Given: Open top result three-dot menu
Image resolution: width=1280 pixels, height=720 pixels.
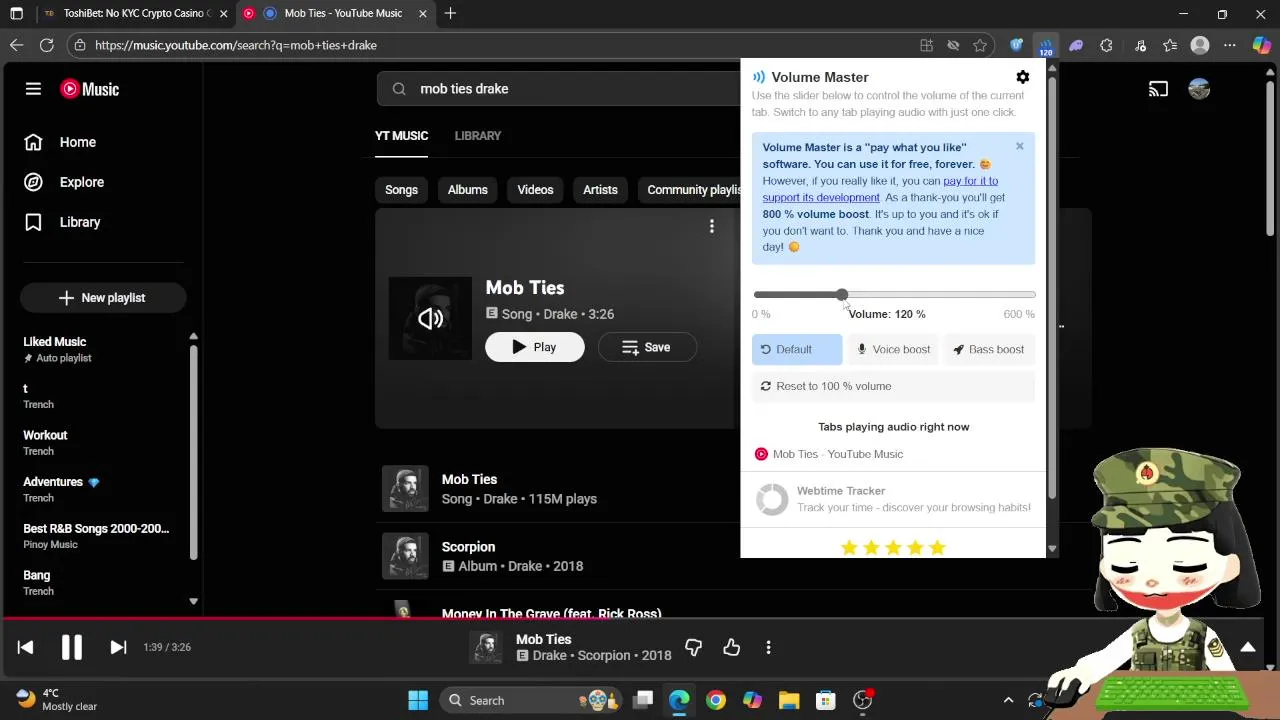Looking at the screenshot, I should click(711, 227).
